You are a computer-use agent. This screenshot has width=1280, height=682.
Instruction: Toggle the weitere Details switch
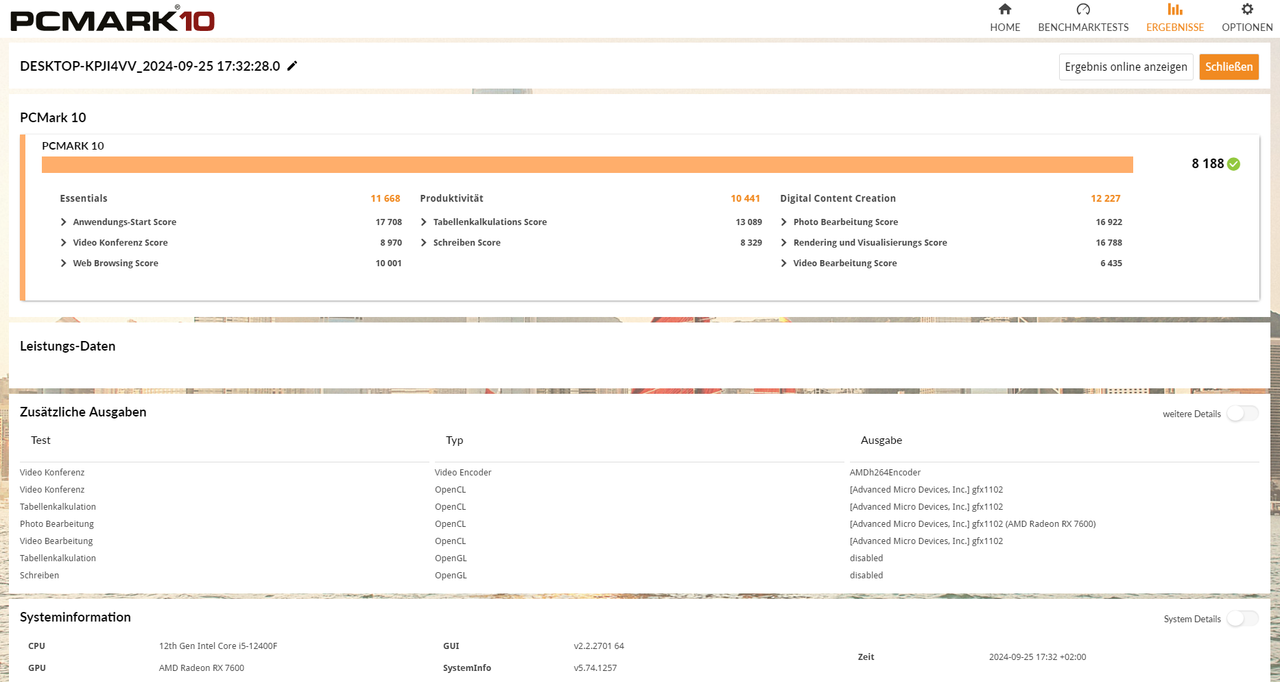[1242, 414]
